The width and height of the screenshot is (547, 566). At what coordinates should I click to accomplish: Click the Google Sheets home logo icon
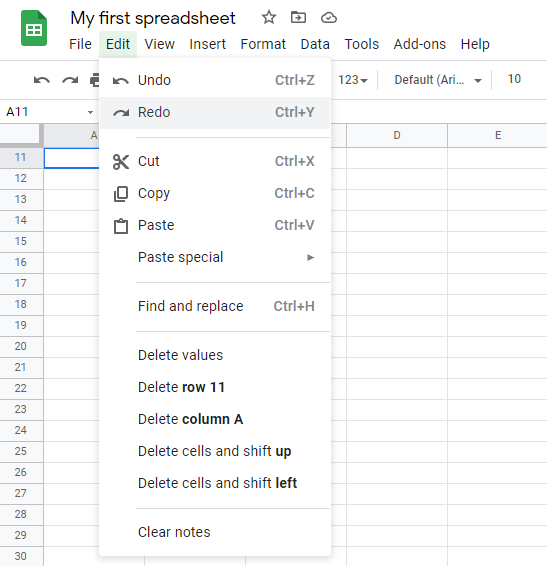click(34, 28)
